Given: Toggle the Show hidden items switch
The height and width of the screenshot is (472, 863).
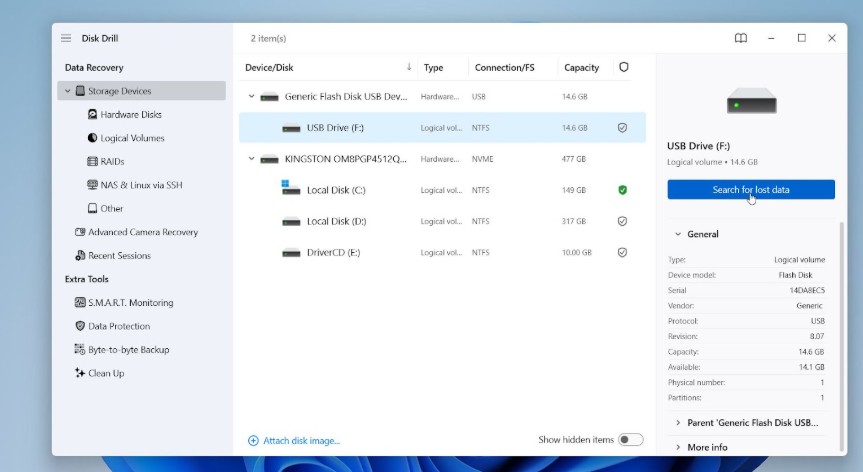Looking at the screenshot, I should coord(630,440).
